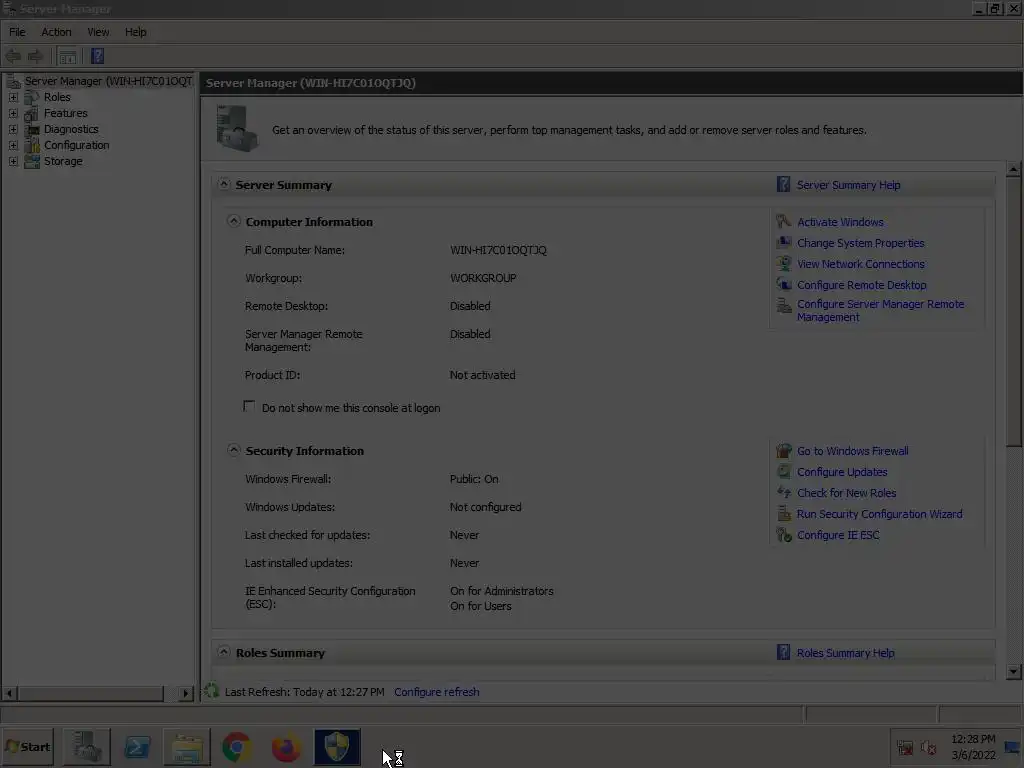Viewport: 1024px width, 768px height.
Task: Expand the Diagnostics tree node
Action: 13,129
